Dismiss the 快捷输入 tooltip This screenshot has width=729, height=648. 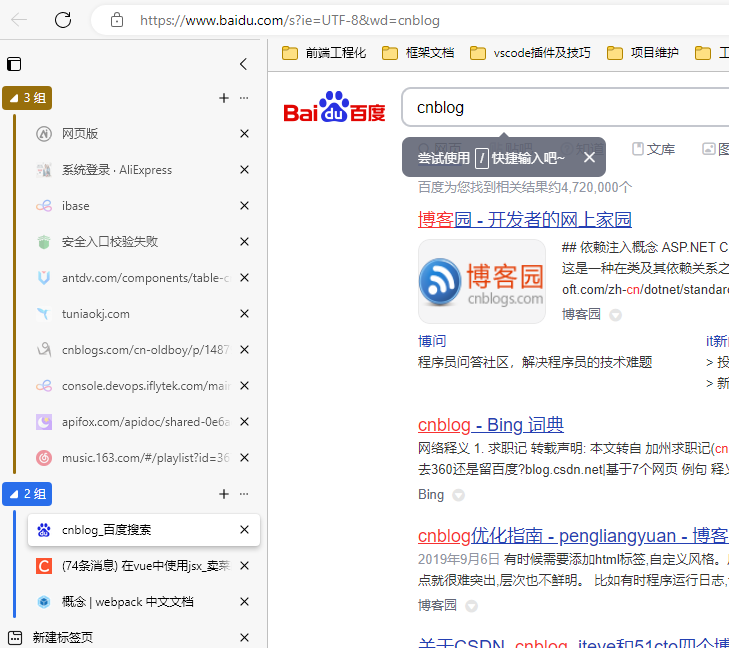click(x=590, y=158)
